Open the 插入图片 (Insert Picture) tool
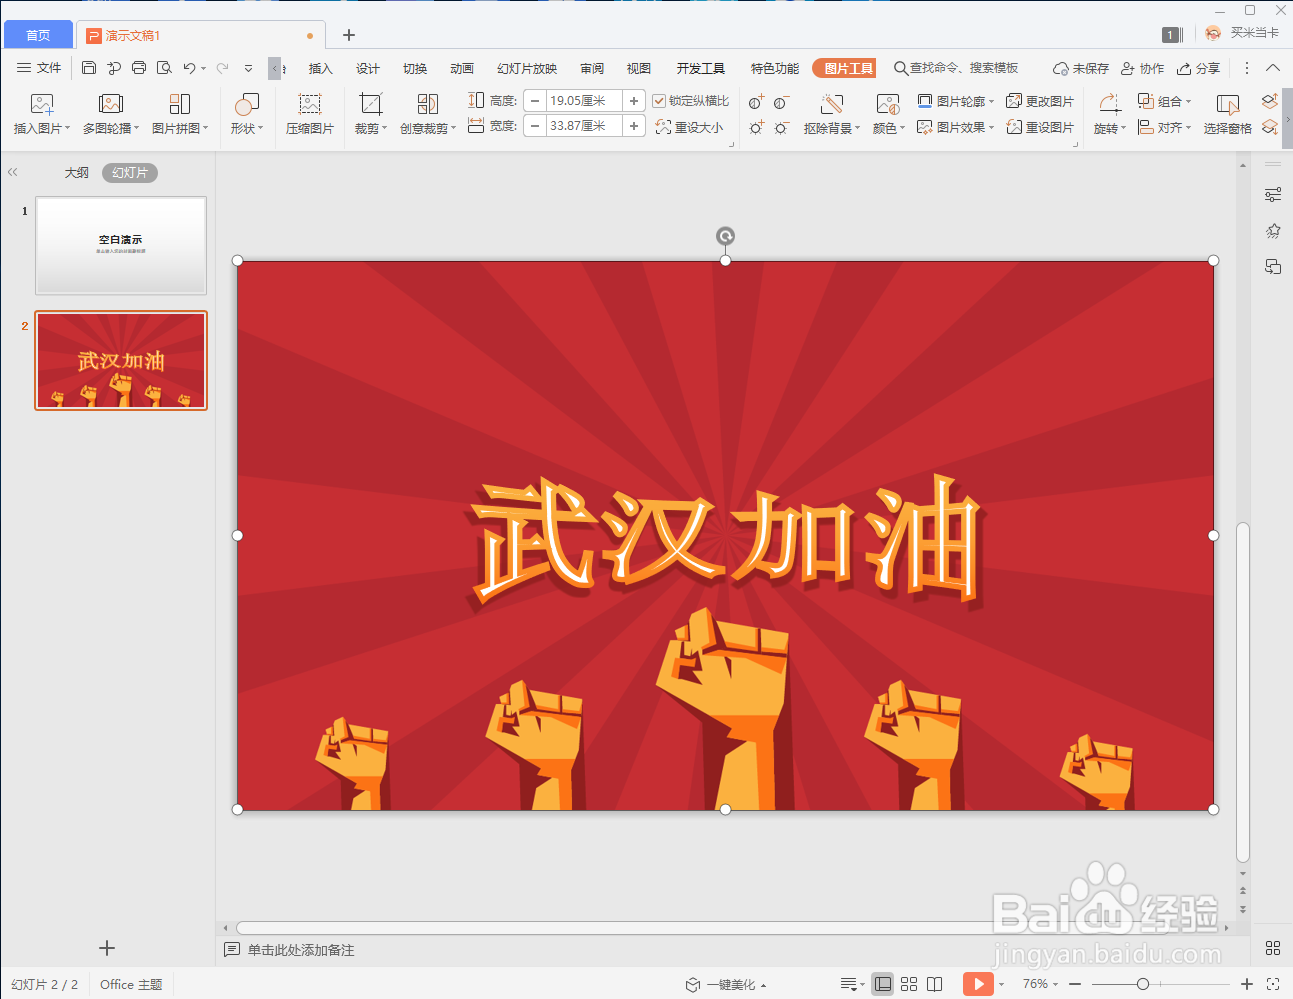1293x999 pixels. pos(41,112)
